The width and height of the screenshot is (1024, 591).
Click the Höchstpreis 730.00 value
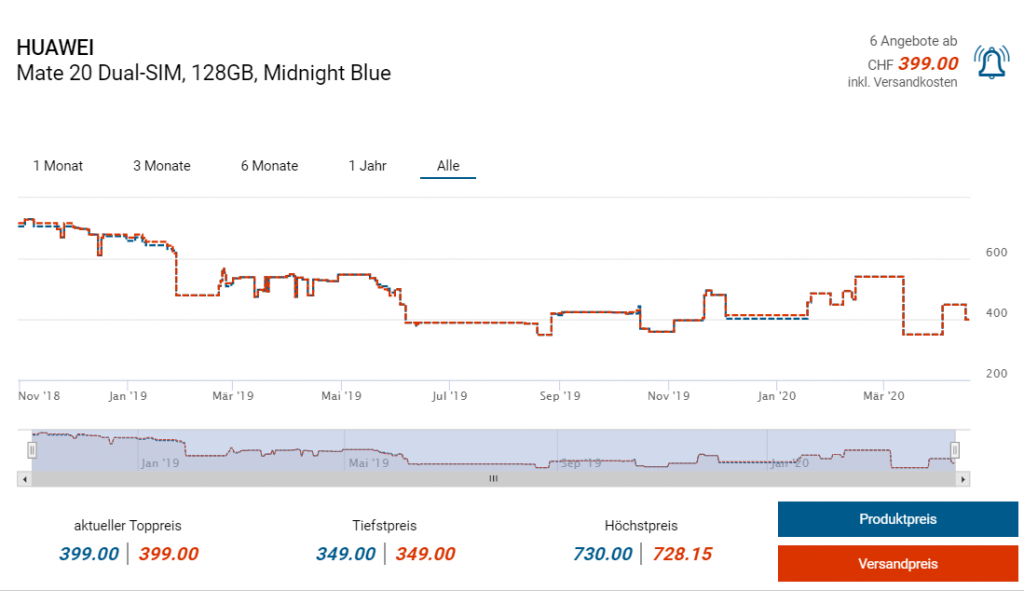[603, 554]
